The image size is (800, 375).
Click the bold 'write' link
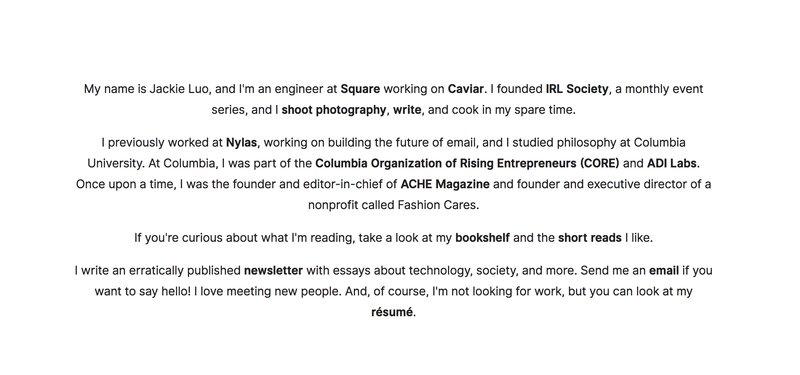(x=407, y=110)
